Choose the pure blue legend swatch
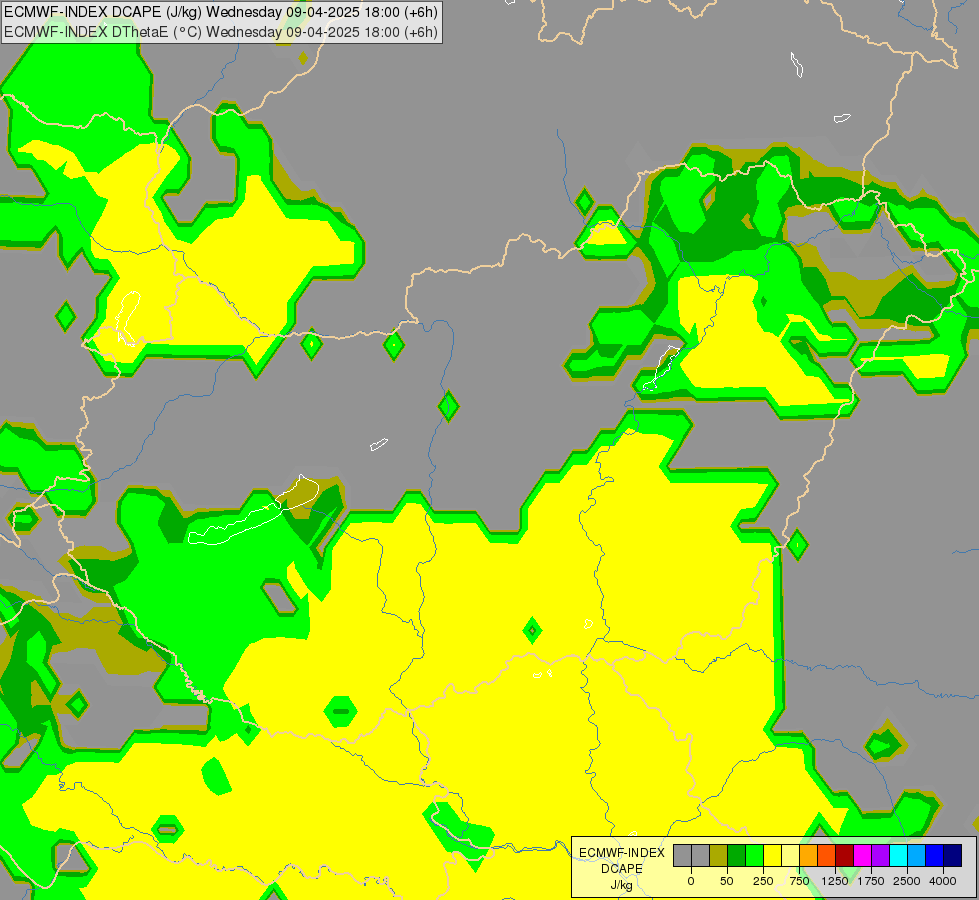The width and height of the screenshot is (979, 900). click(935, 855)
